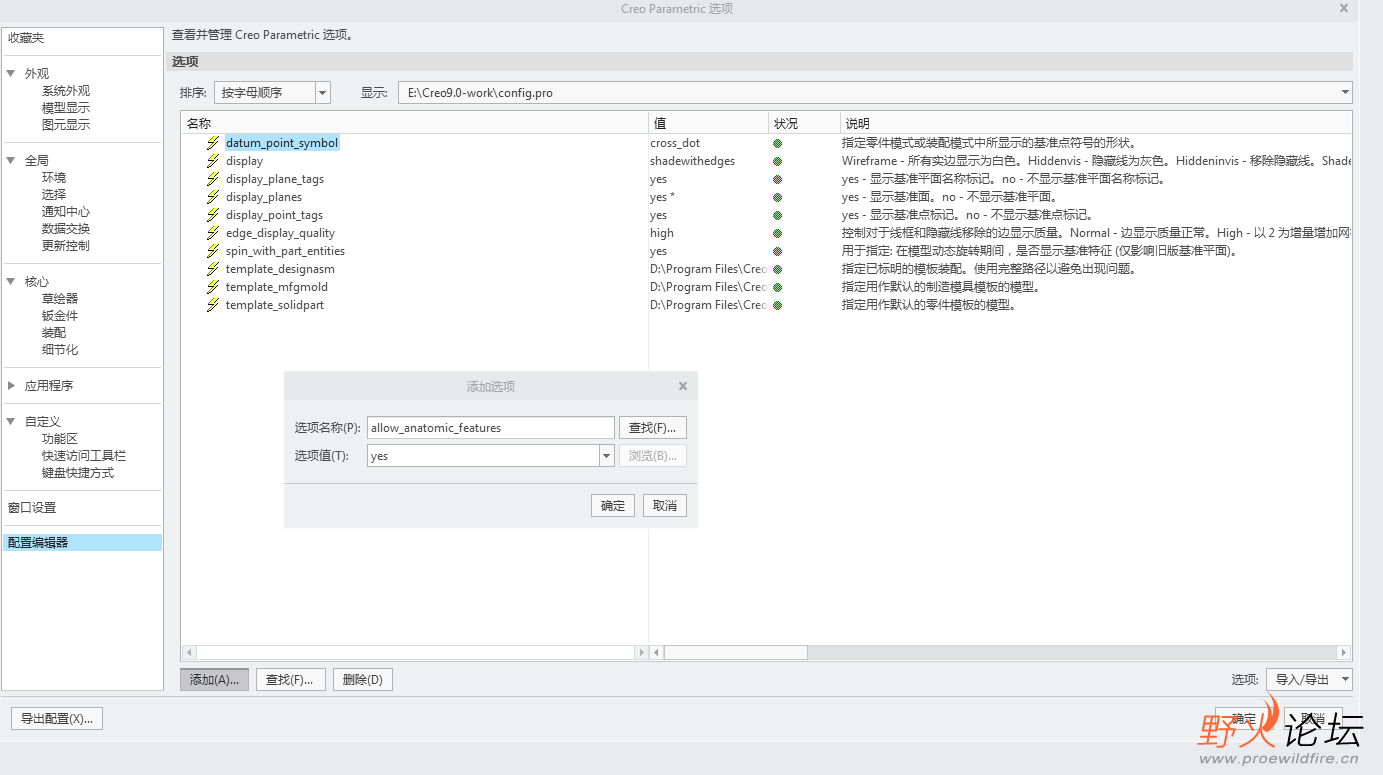Viewport: 1383px width, 775px height.
Task: Expand the 应用程序 tree section
Action: (11, 385)
